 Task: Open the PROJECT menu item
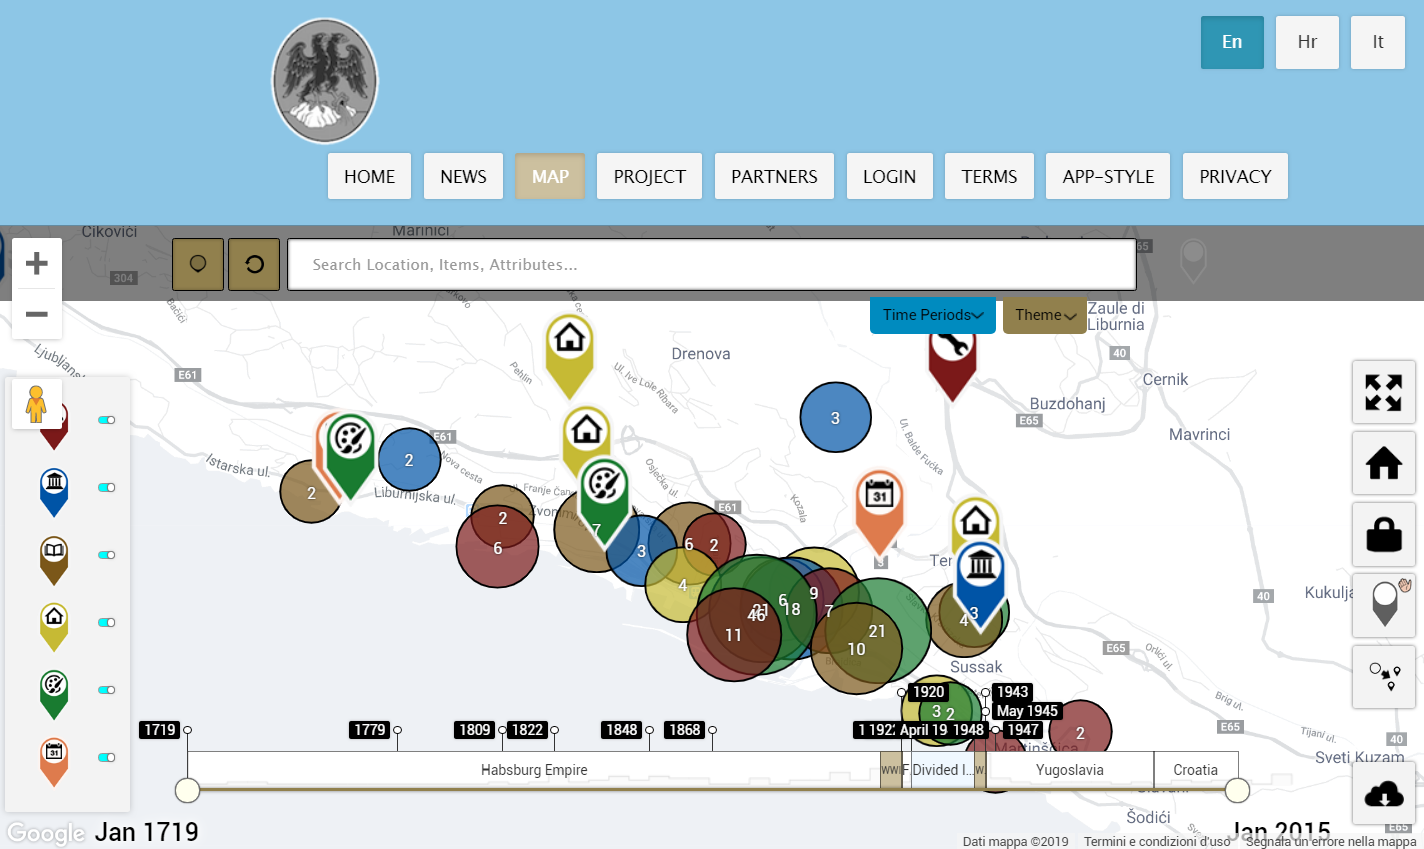[649, 176]
